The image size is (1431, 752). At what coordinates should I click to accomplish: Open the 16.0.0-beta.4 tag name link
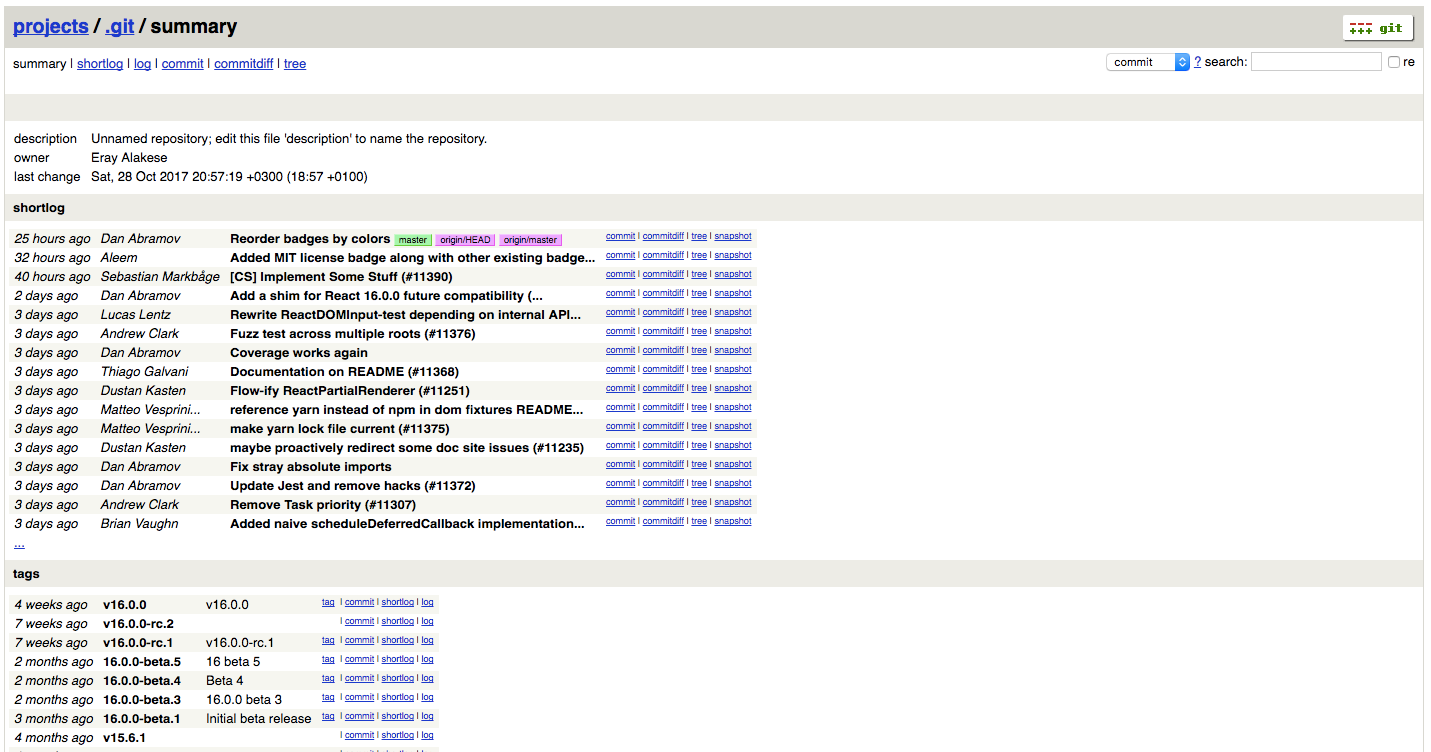(x=142, y=681)
